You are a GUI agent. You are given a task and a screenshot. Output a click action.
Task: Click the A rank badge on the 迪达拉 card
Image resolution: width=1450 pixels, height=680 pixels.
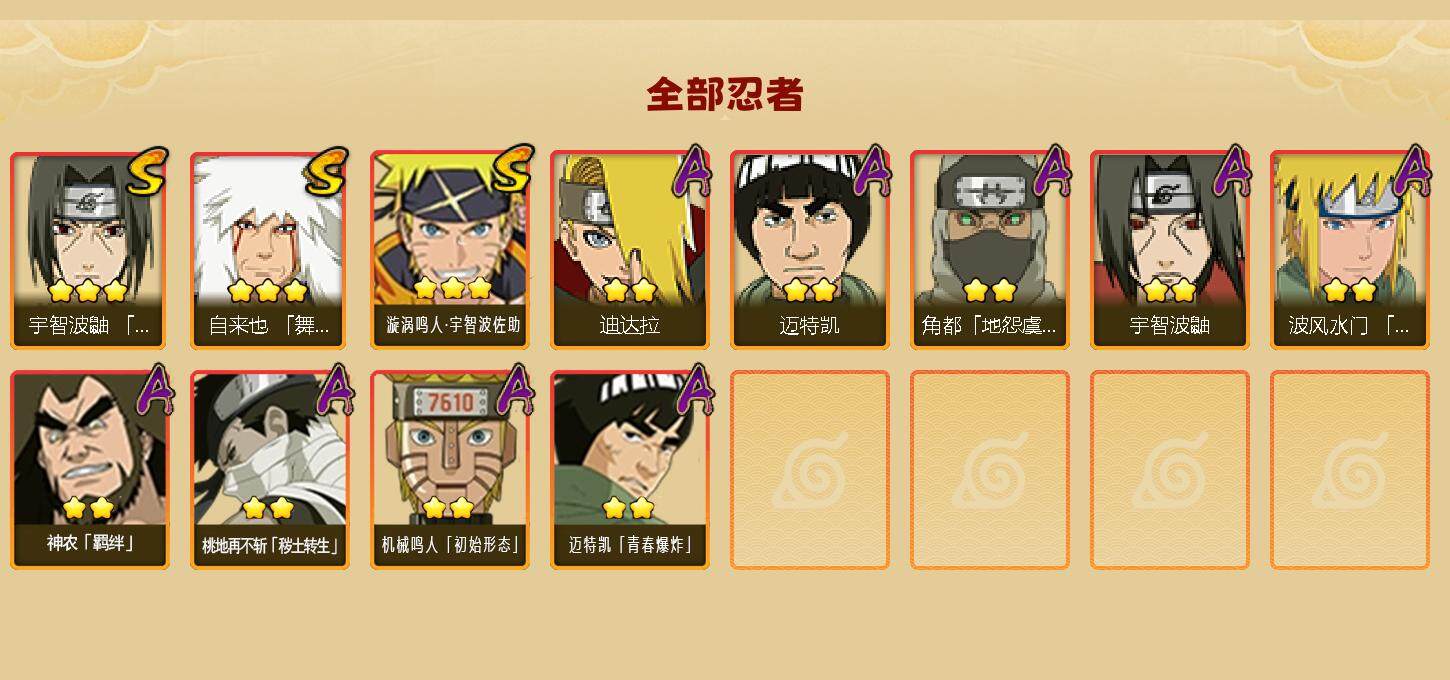691,172
